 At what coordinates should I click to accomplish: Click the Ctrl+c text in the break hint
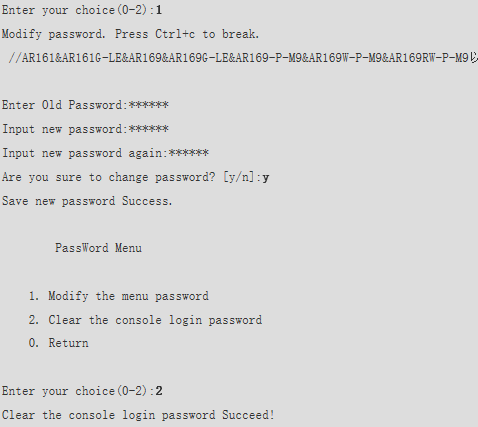(175, 34)
